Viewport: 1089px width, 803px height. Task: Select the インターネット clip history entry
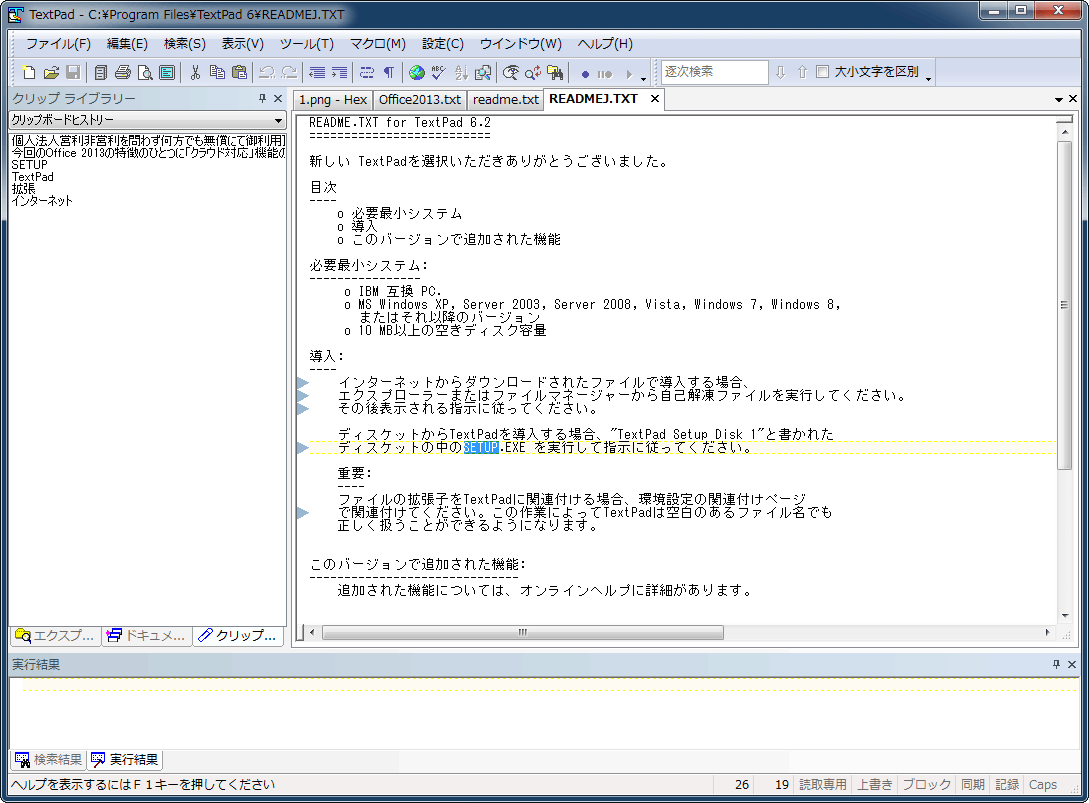coord(42,201)
